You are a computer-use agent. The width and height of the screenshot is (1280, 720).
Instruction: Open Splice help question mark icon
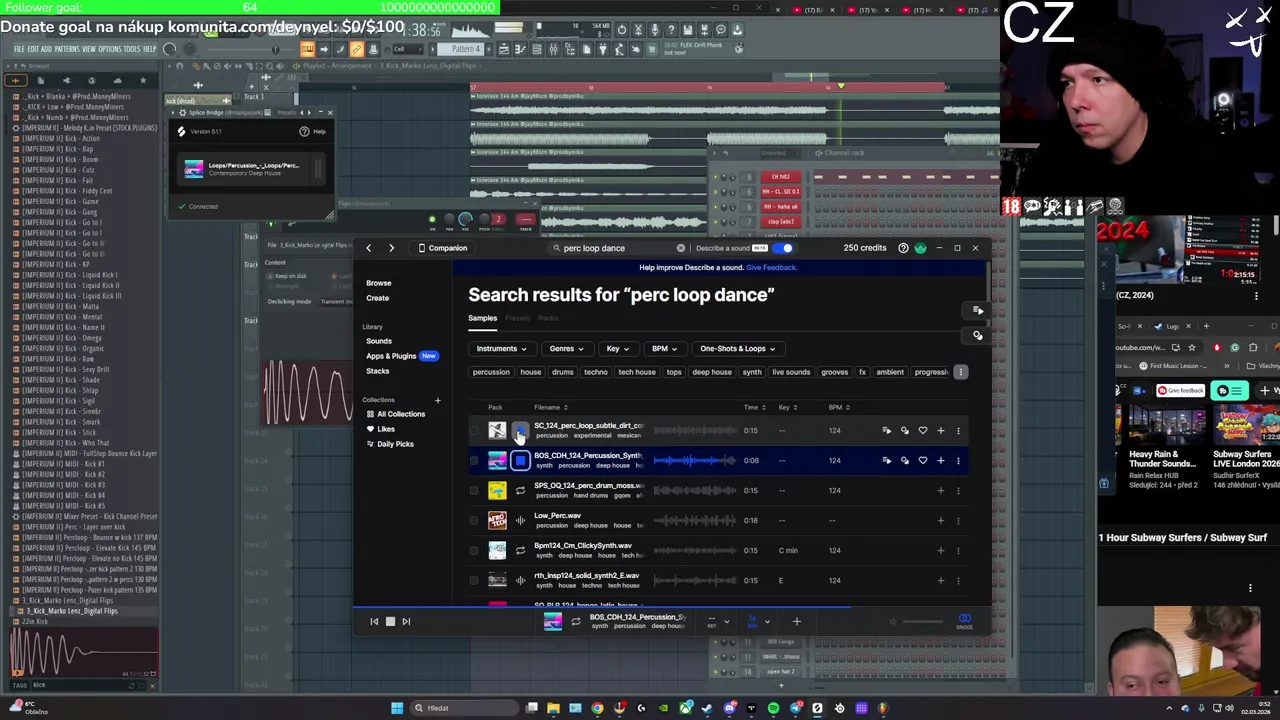(x=903, y=248)
